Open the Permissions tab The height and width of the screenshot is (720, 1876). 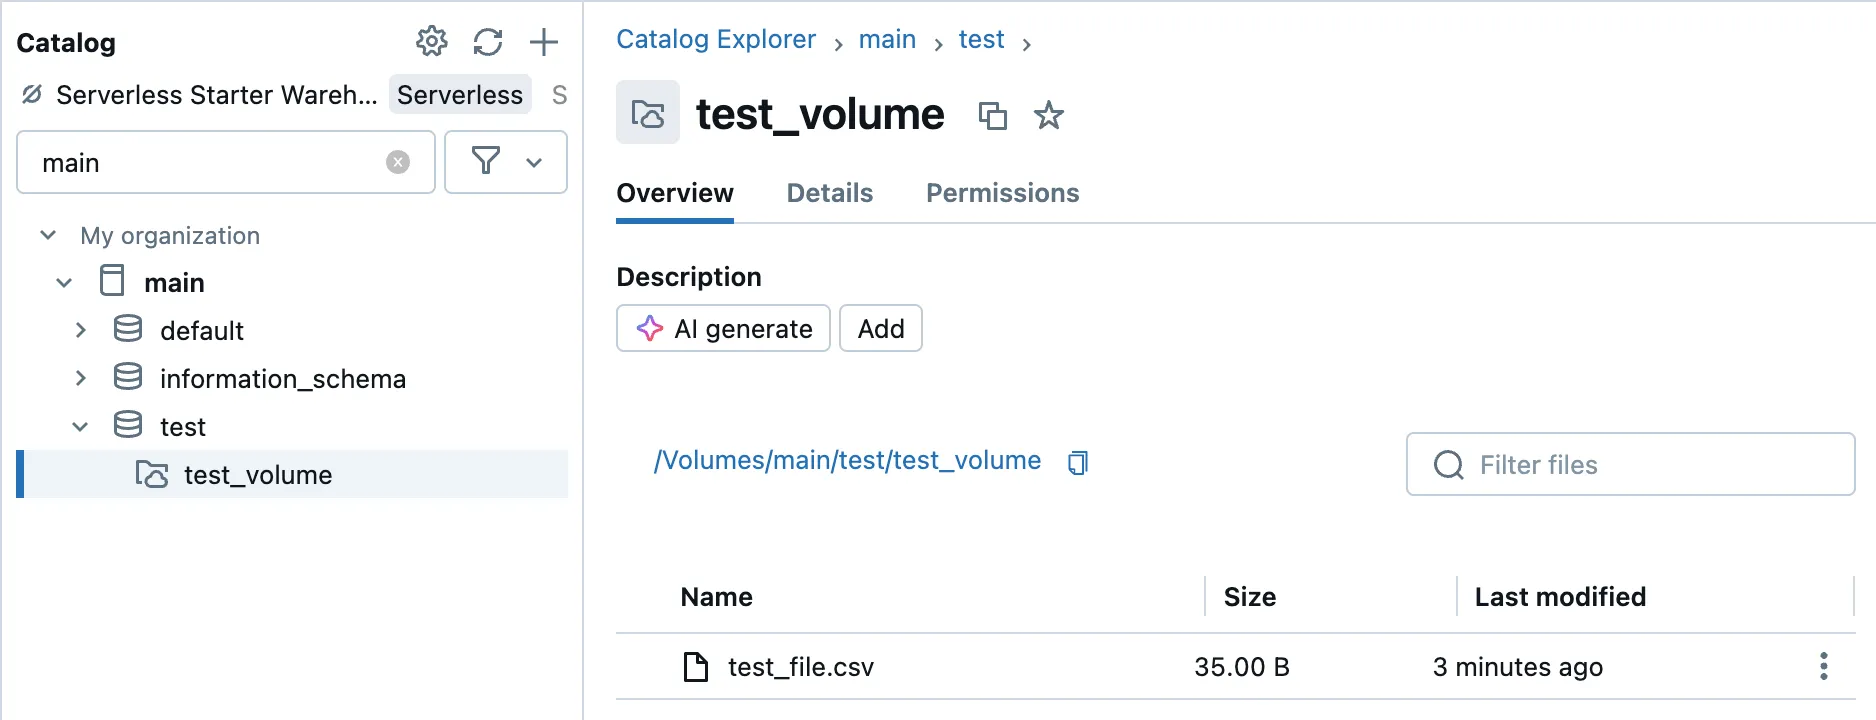pos(1002,193)
